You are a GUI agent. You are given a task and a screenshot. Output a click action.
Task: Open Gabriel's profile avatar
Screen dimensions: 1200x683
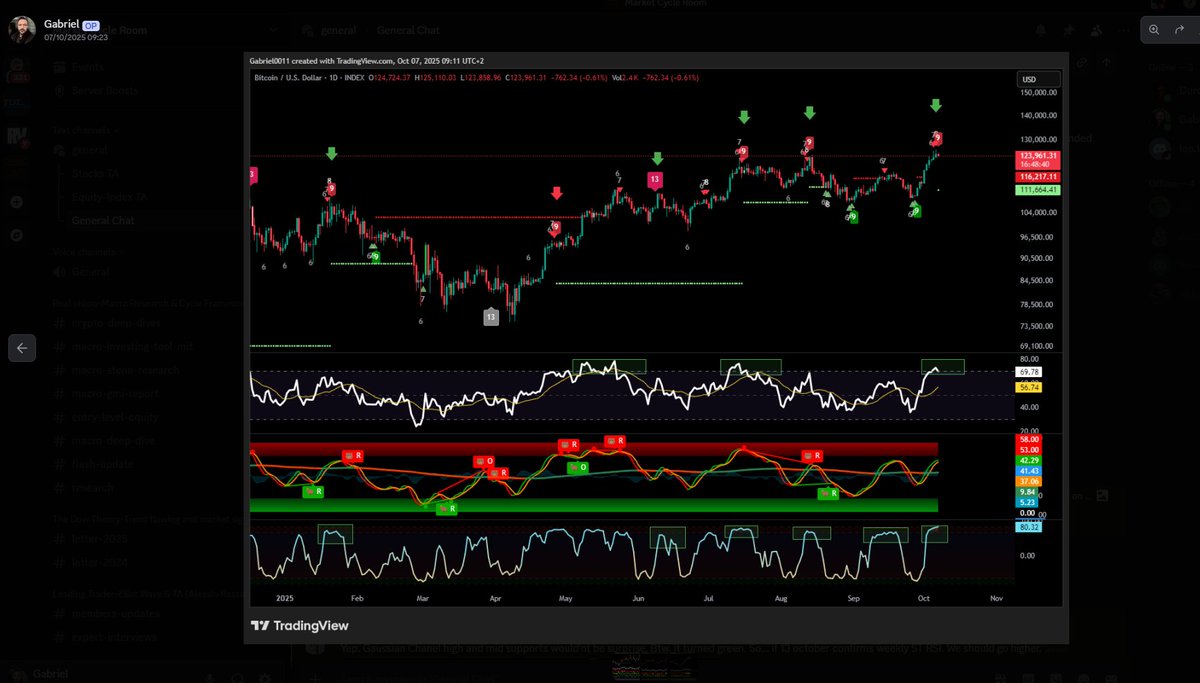click(x=23, y=29)
